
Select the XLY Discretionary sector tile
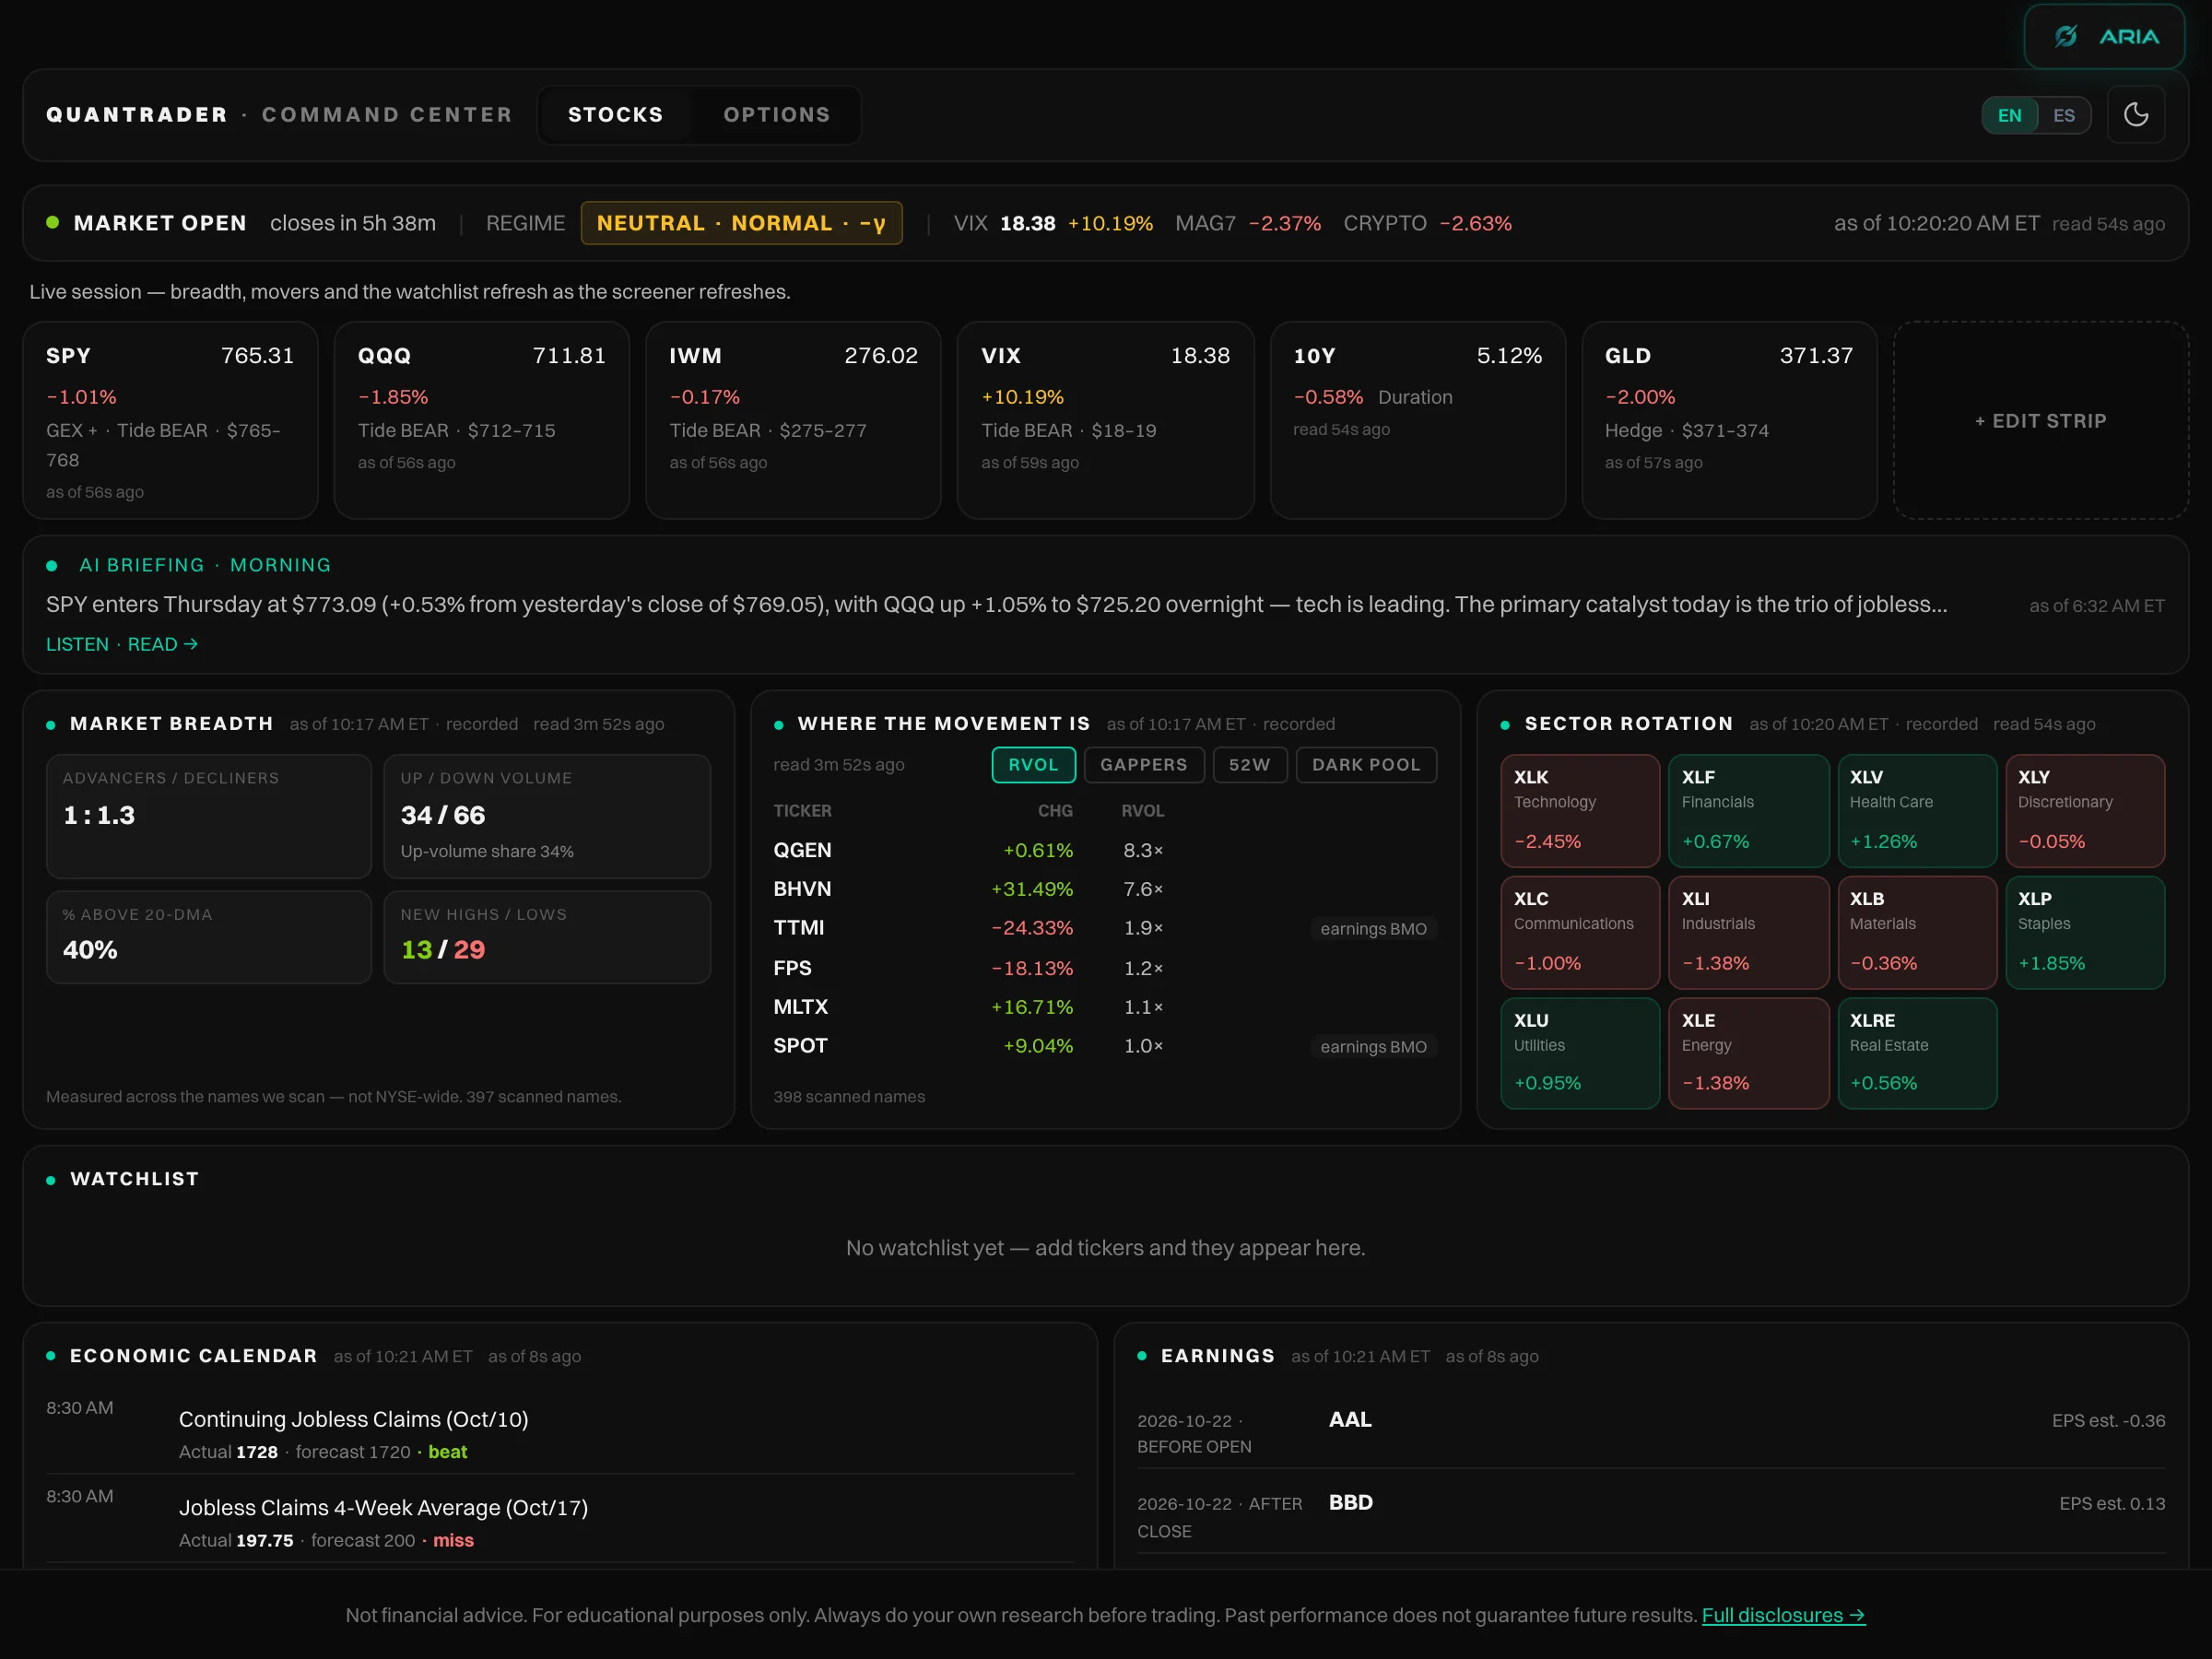pyautogui.click(x=2085, y=811)
